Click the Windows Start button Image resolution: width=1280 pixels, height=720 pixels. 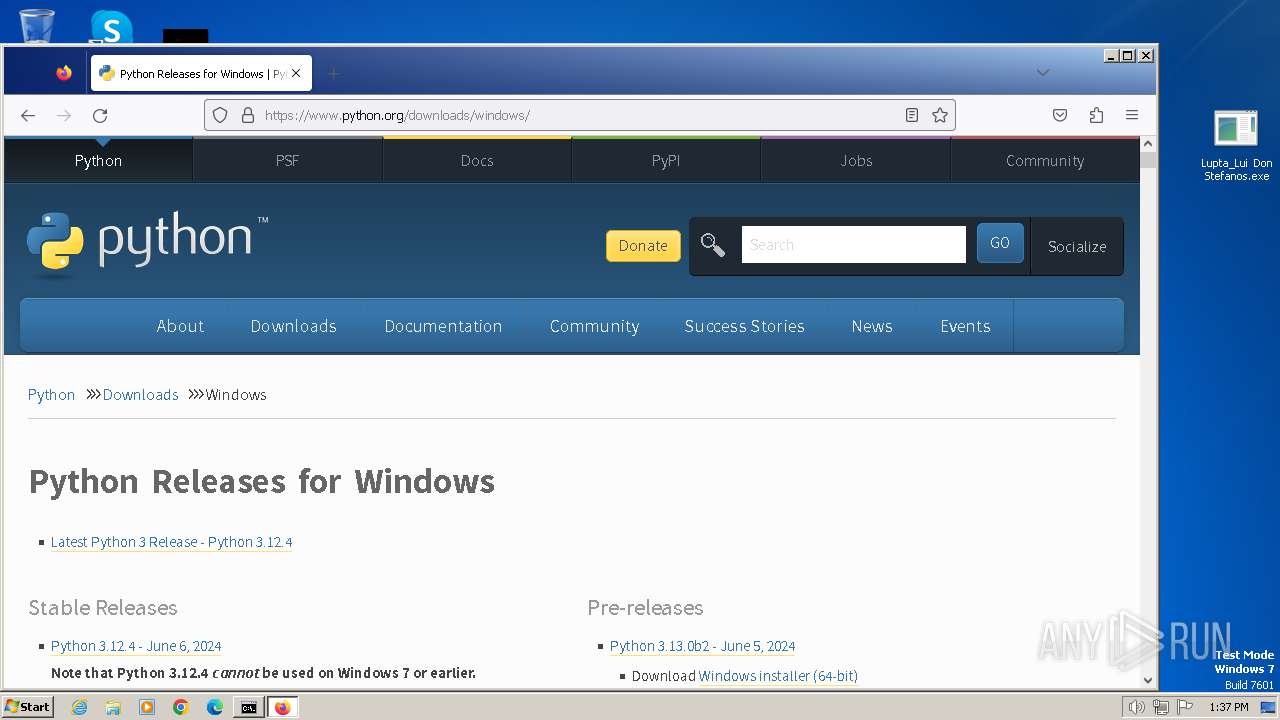28,707
